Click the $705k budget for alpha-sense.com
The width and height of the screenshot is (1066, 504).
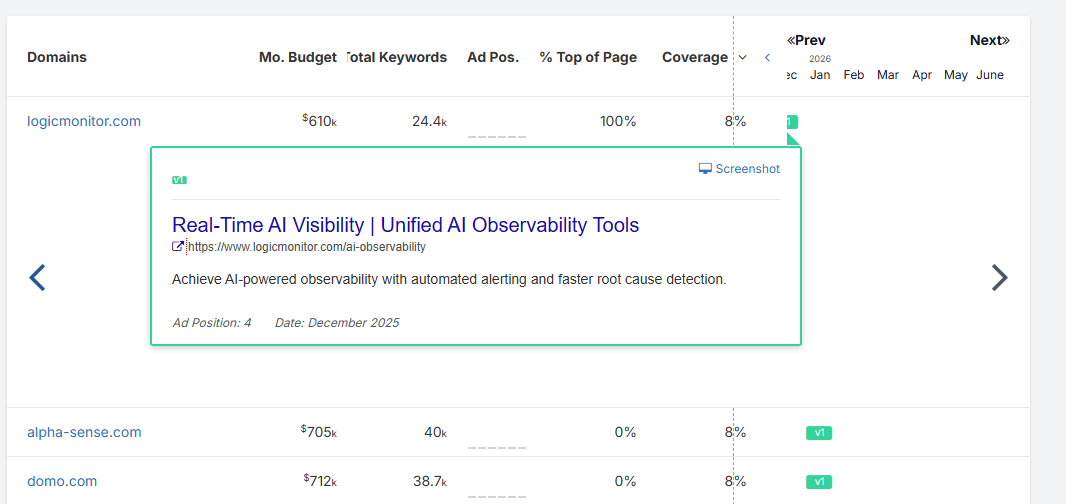319,432
